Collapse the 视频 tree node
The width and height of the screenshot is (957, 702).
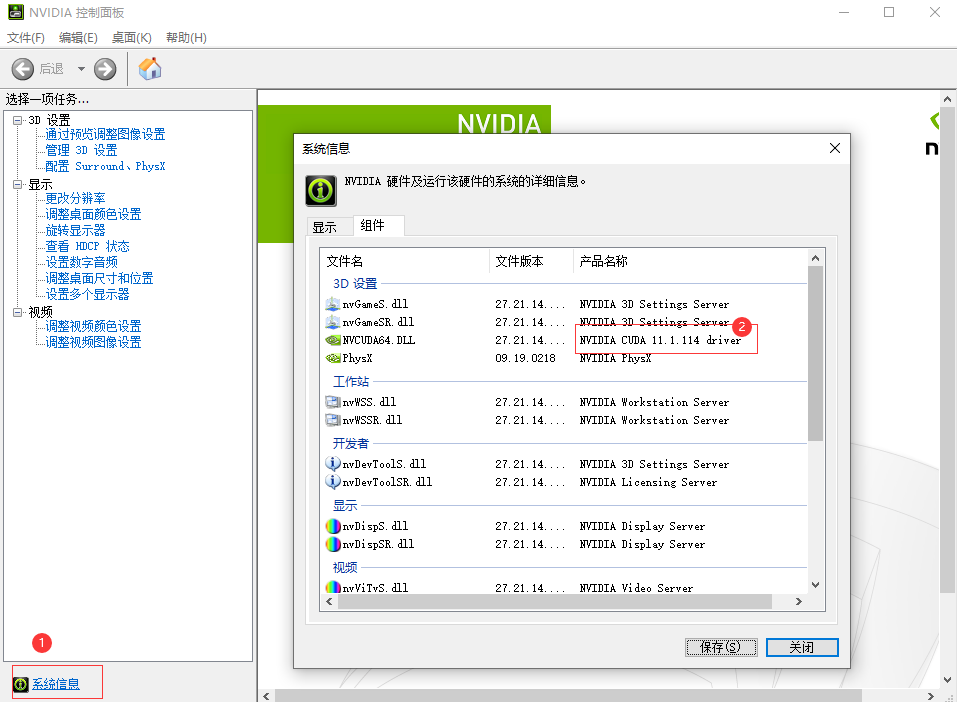18,312
